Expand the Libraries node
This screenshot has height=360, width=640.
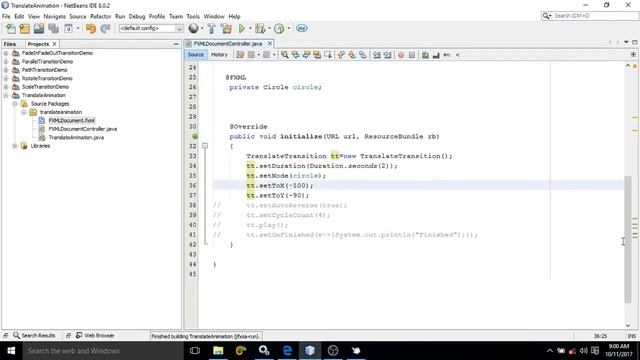[15, 146]
